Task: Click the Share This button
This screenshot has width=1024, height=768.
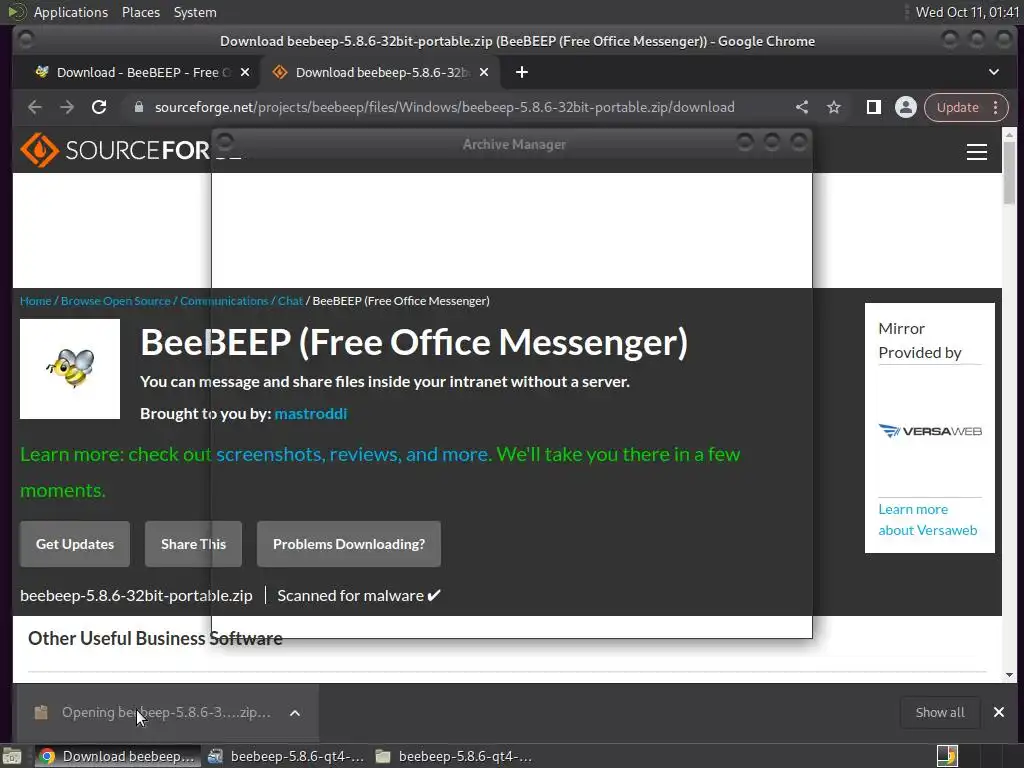Action: pyautogui.click(x=193, y=544)
